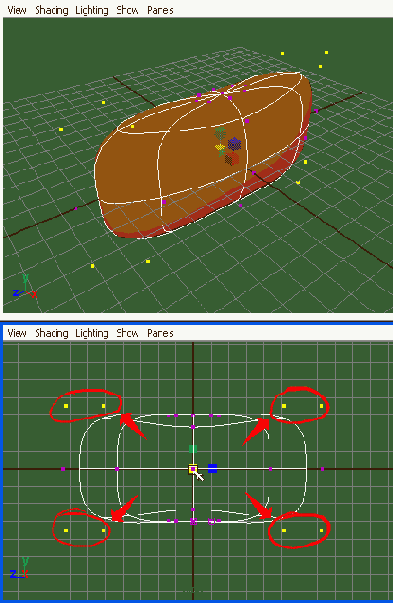Click the red manipulator cube in perspective viewport
The height and width of the screenshot is (603, 393).
pos(232,158)
